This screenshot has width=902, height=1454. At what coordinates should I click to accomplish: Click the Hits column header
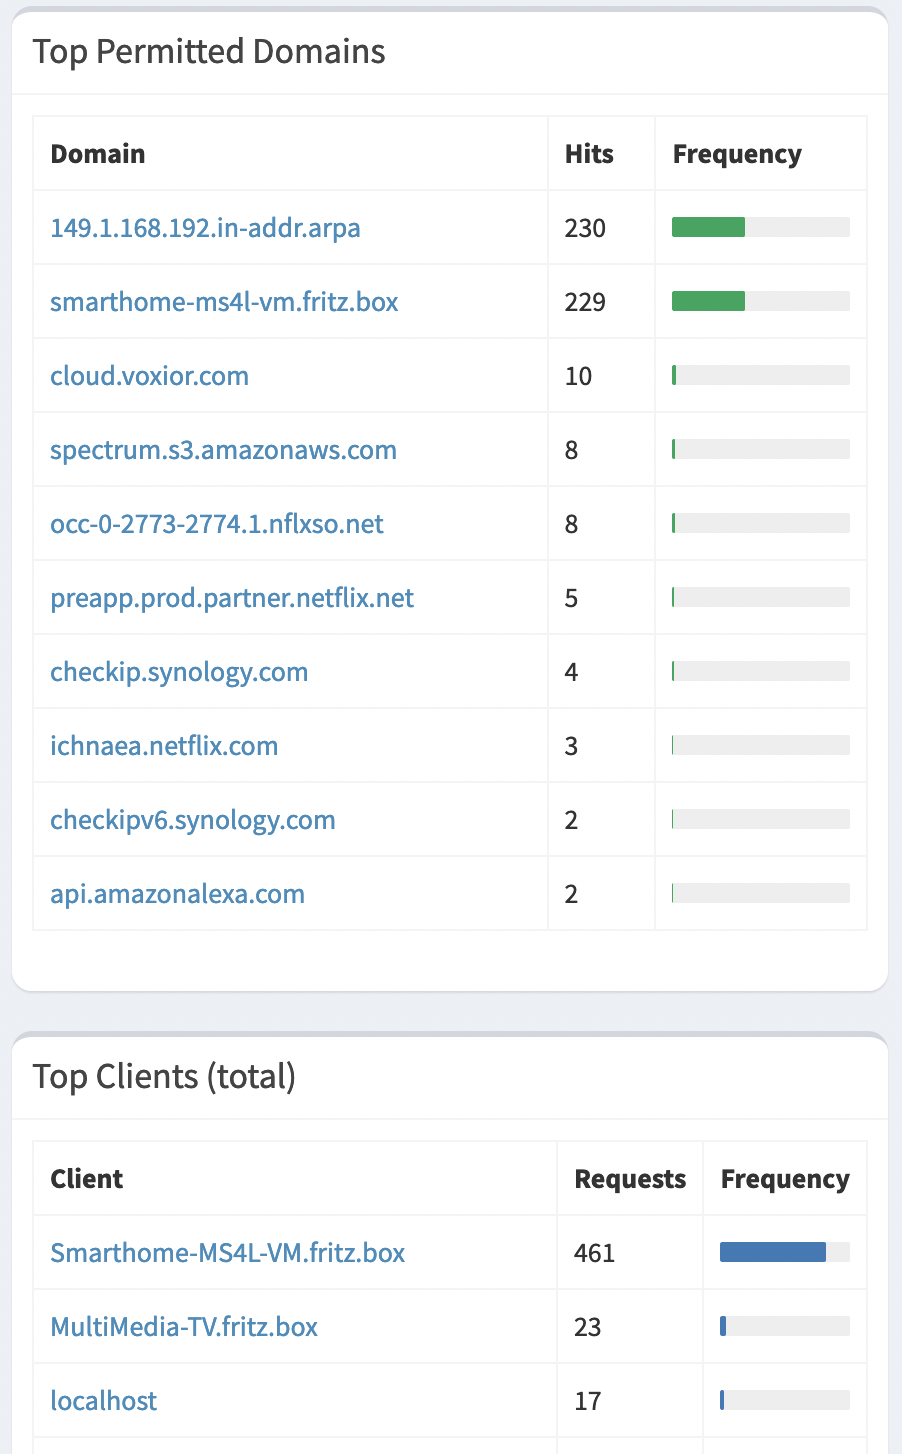(x=589, y=154)
